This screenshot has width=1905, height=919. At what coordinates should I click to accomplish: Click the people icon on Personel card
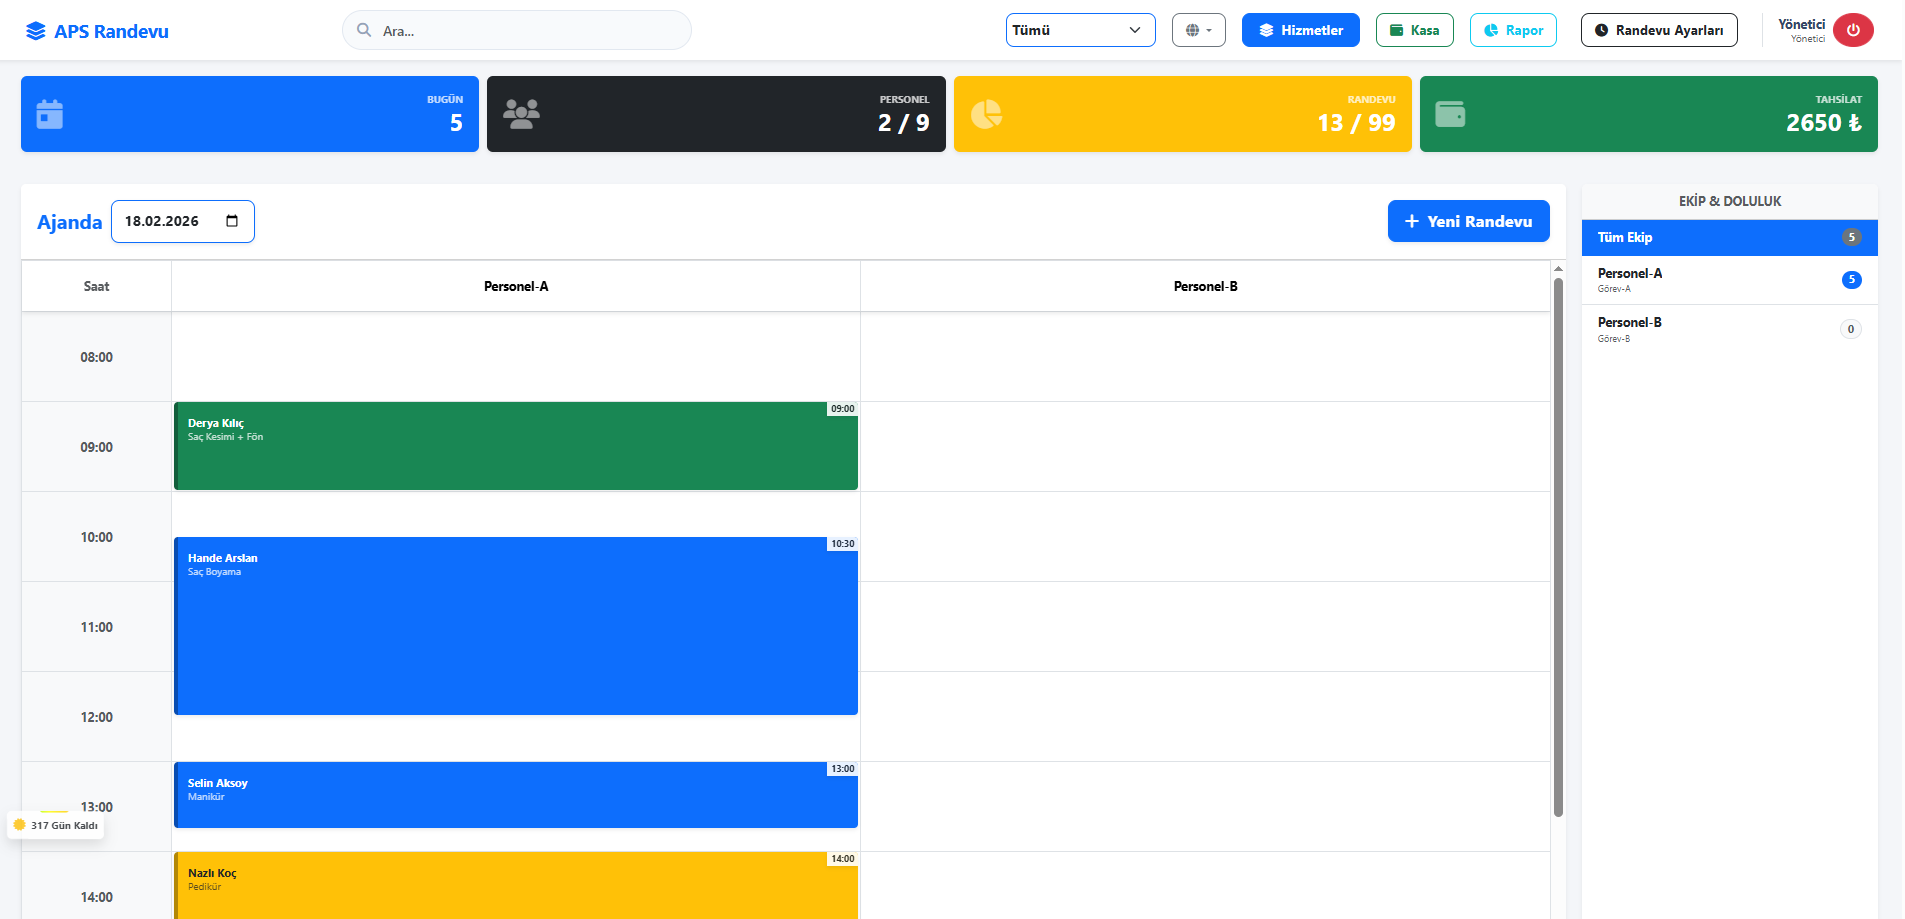pos(521,114)
